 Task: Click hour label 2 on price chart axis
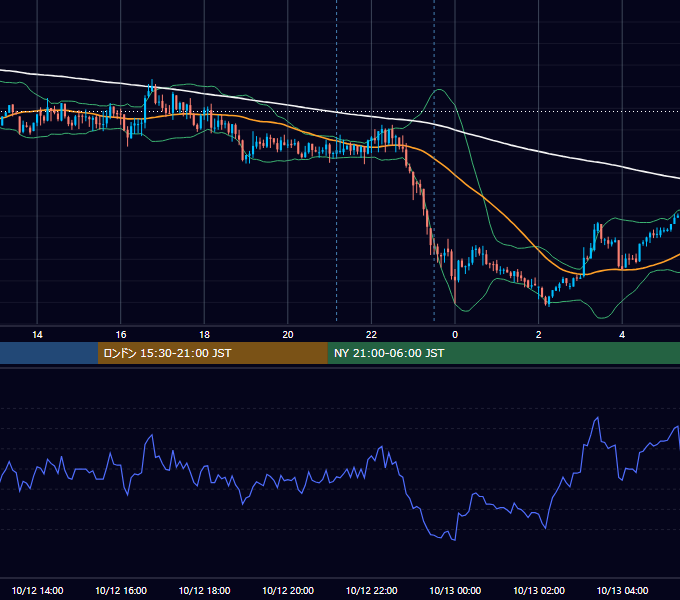pos(539,335)
